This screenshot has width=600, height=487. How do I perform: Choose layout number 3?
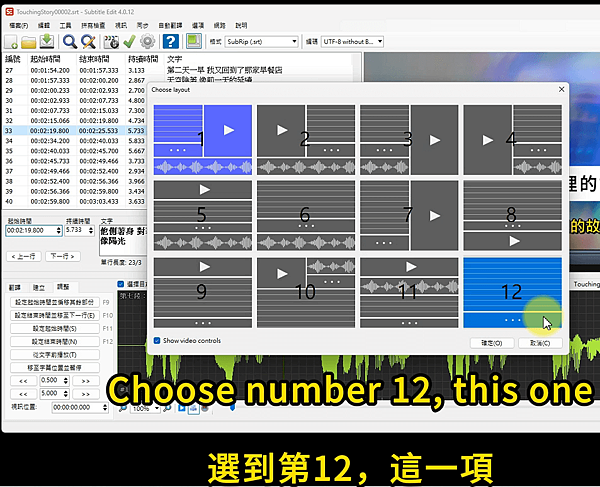[x=409, y=140]
